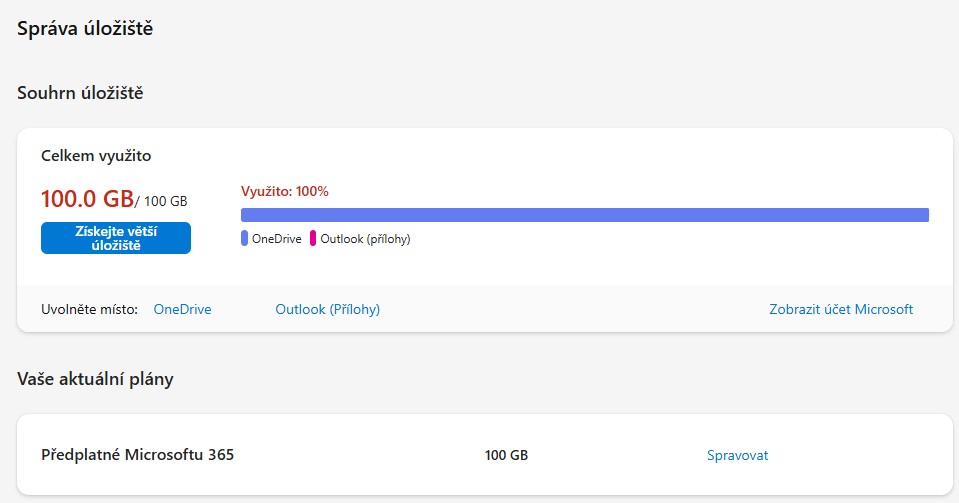
Task: Open the 'Outlook (Přílohy)' free-up-space link
Action: point(327,310)
